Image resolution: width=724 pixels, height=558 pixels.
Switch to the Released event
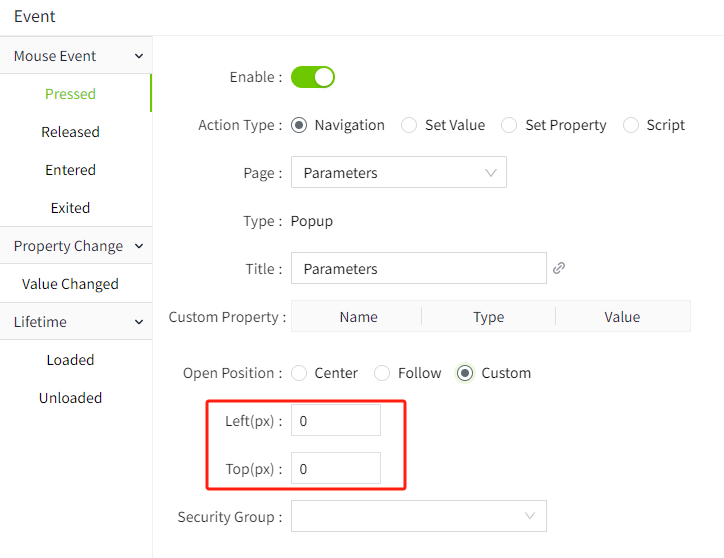tap(70, 132)
